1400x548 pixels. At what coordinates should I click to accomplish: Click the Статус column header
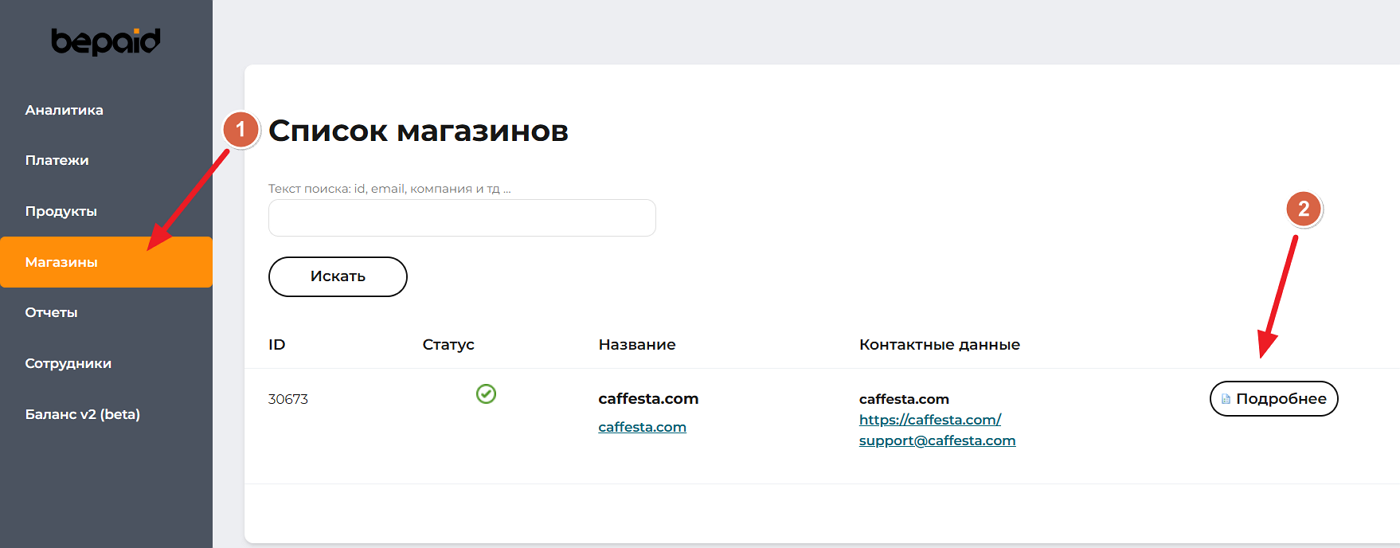tap(448, 345)
